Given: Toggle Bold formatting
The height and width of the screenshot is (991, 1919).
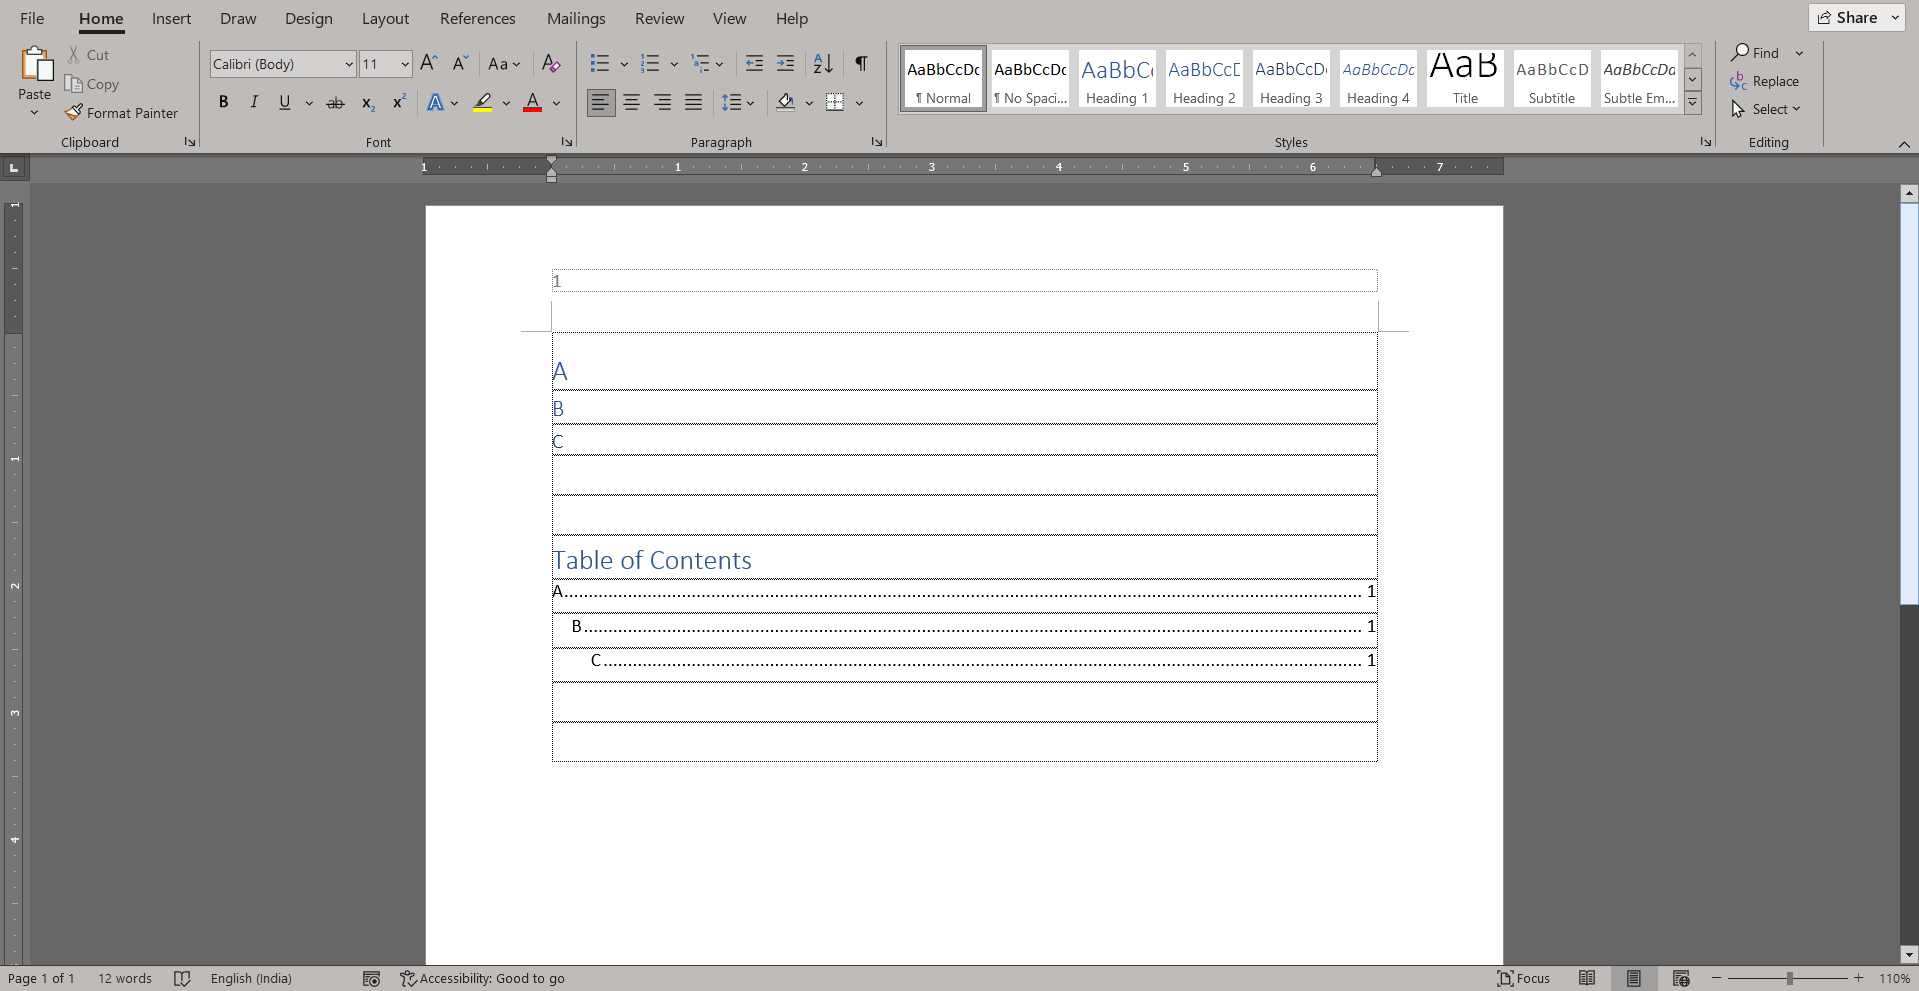Looking at the screenshot, I should pyautogui.click(x=224, y=102).
